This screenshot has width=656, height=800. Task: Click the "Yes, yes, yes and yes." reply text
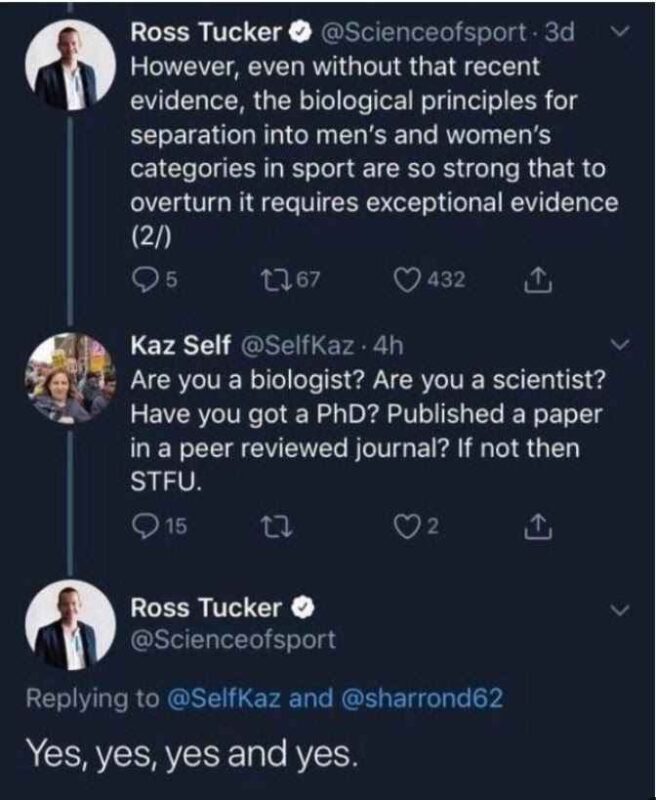tap(191, 749)
